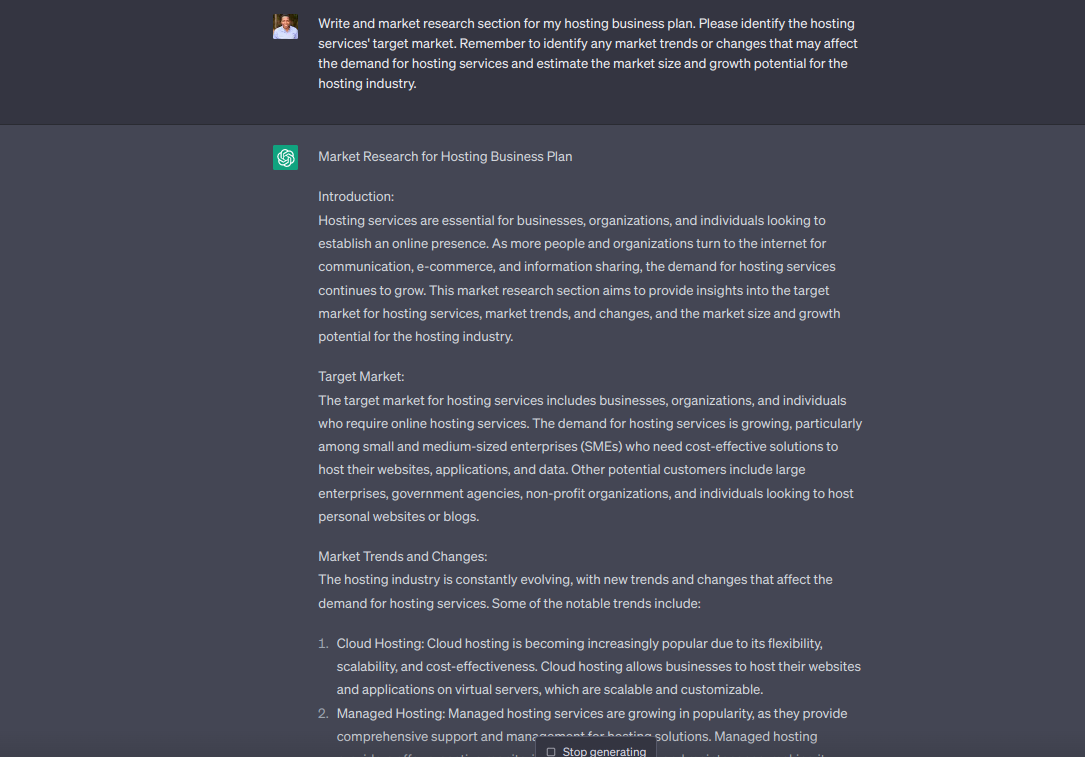Click the 'Cloud Hosting:' list item label
This screenshot has height=757, width=1085.
pos(380,644)
